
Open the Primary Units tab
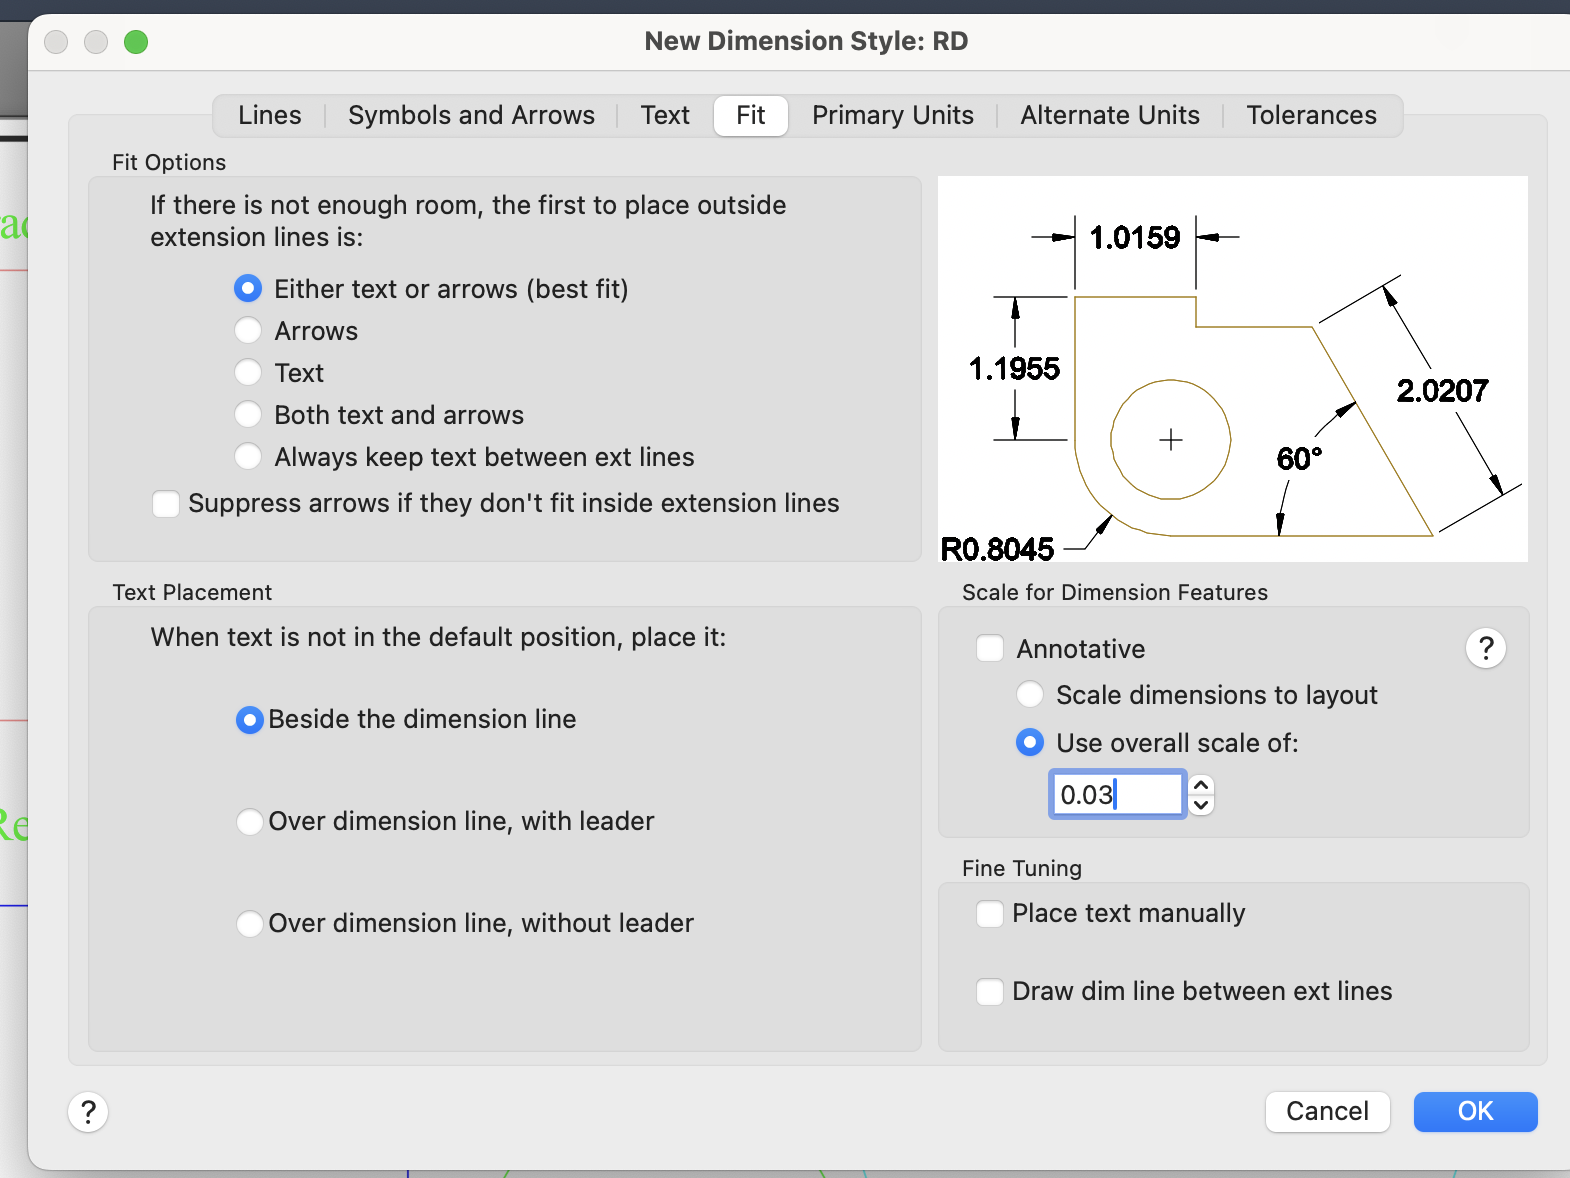892,116
